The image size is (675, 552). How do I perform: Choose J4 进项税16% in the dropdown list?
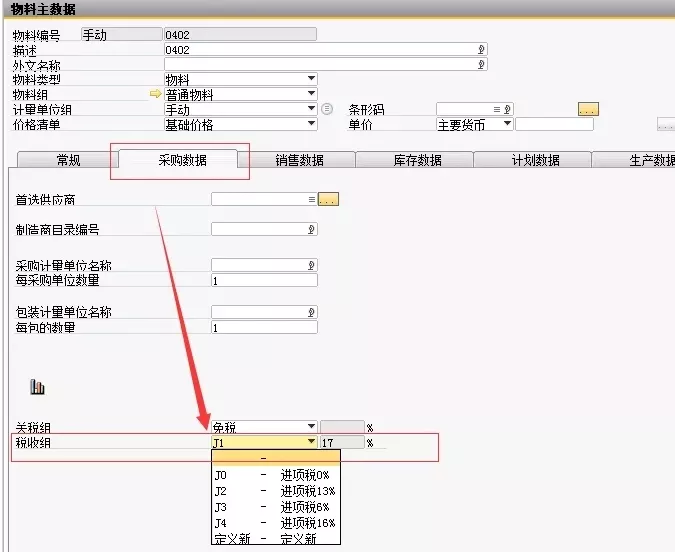click(275, 522)
